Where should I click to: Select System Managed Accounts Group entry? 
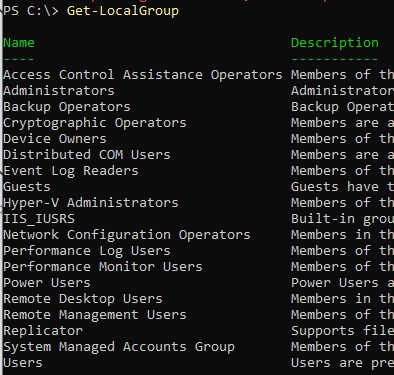(x=119, y=347)
